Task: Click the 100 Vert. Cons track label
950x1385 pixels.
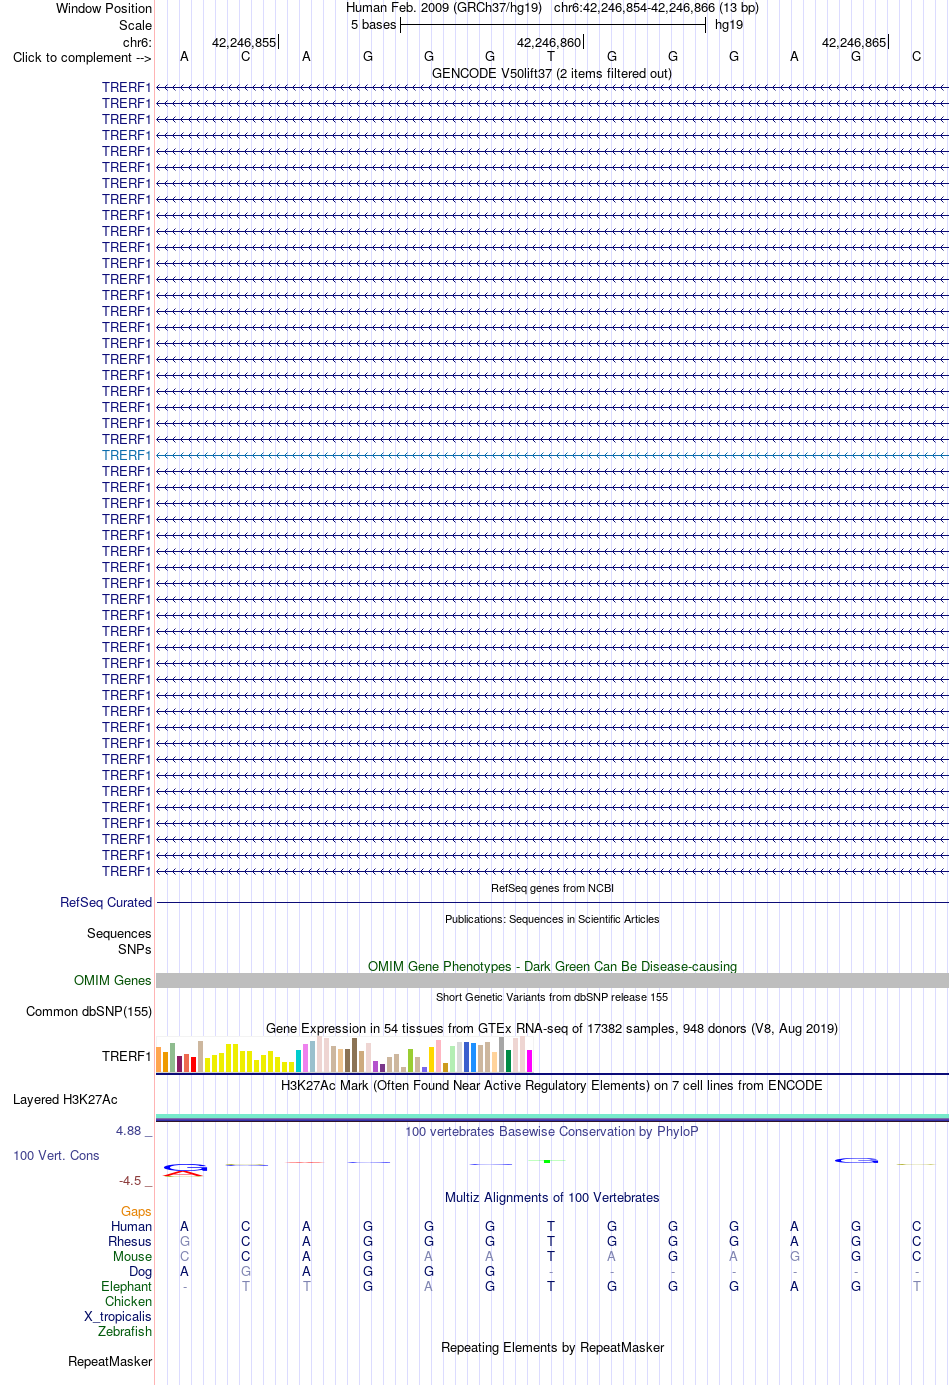Action: [x=56, y=1155]
